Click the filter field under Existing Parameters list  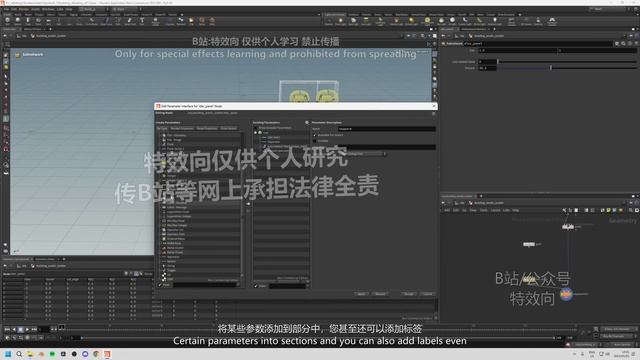pos(287,286)
